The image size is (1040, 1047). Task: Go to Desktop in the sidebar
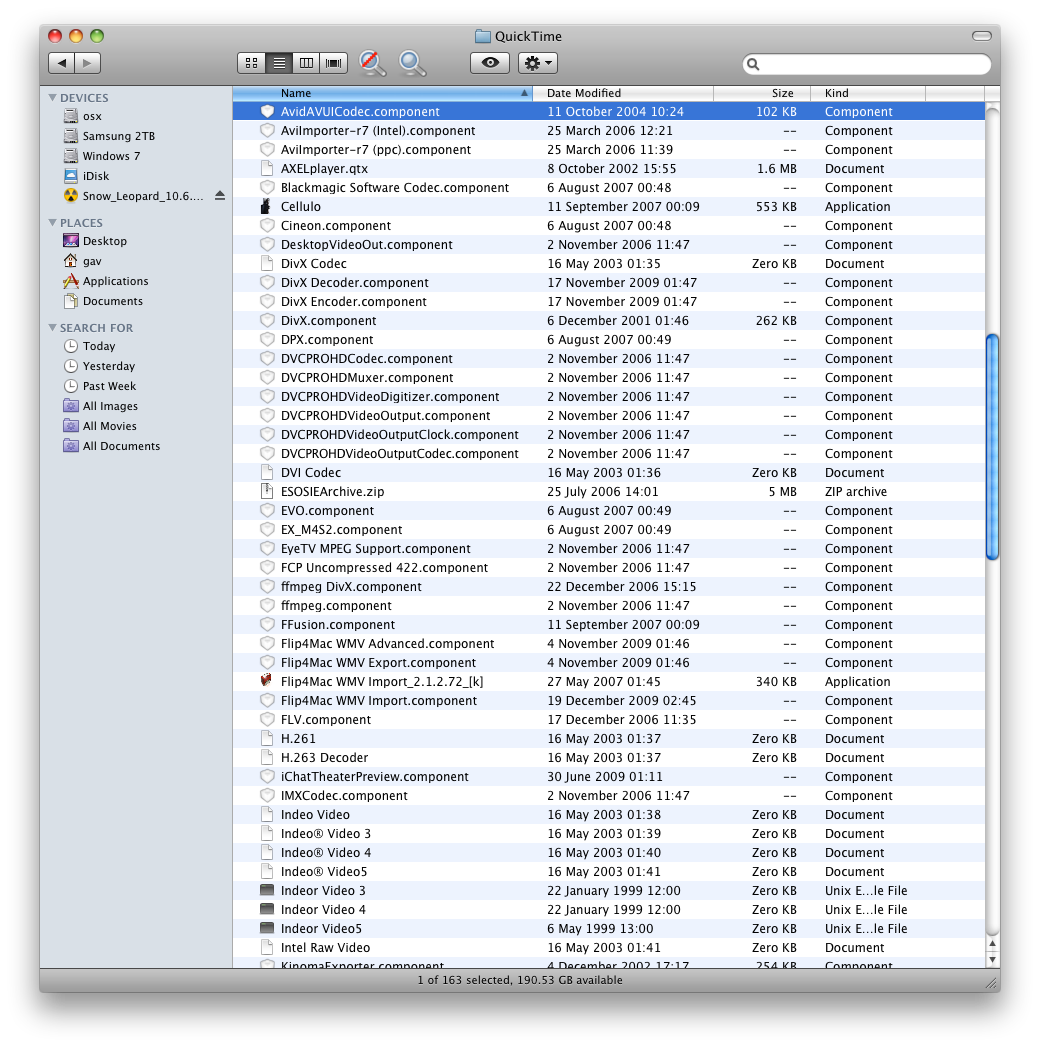point(104,241)
